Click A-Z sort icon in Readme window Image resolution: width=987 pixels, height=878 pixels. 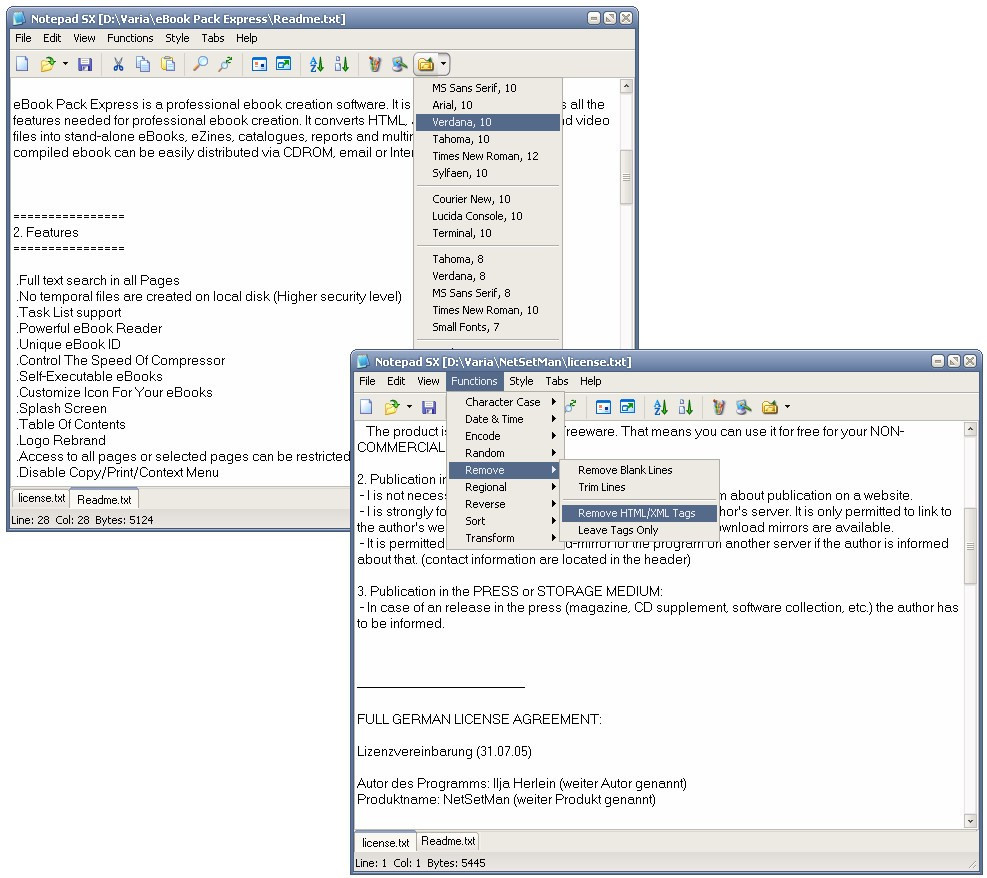pos(317,64)
